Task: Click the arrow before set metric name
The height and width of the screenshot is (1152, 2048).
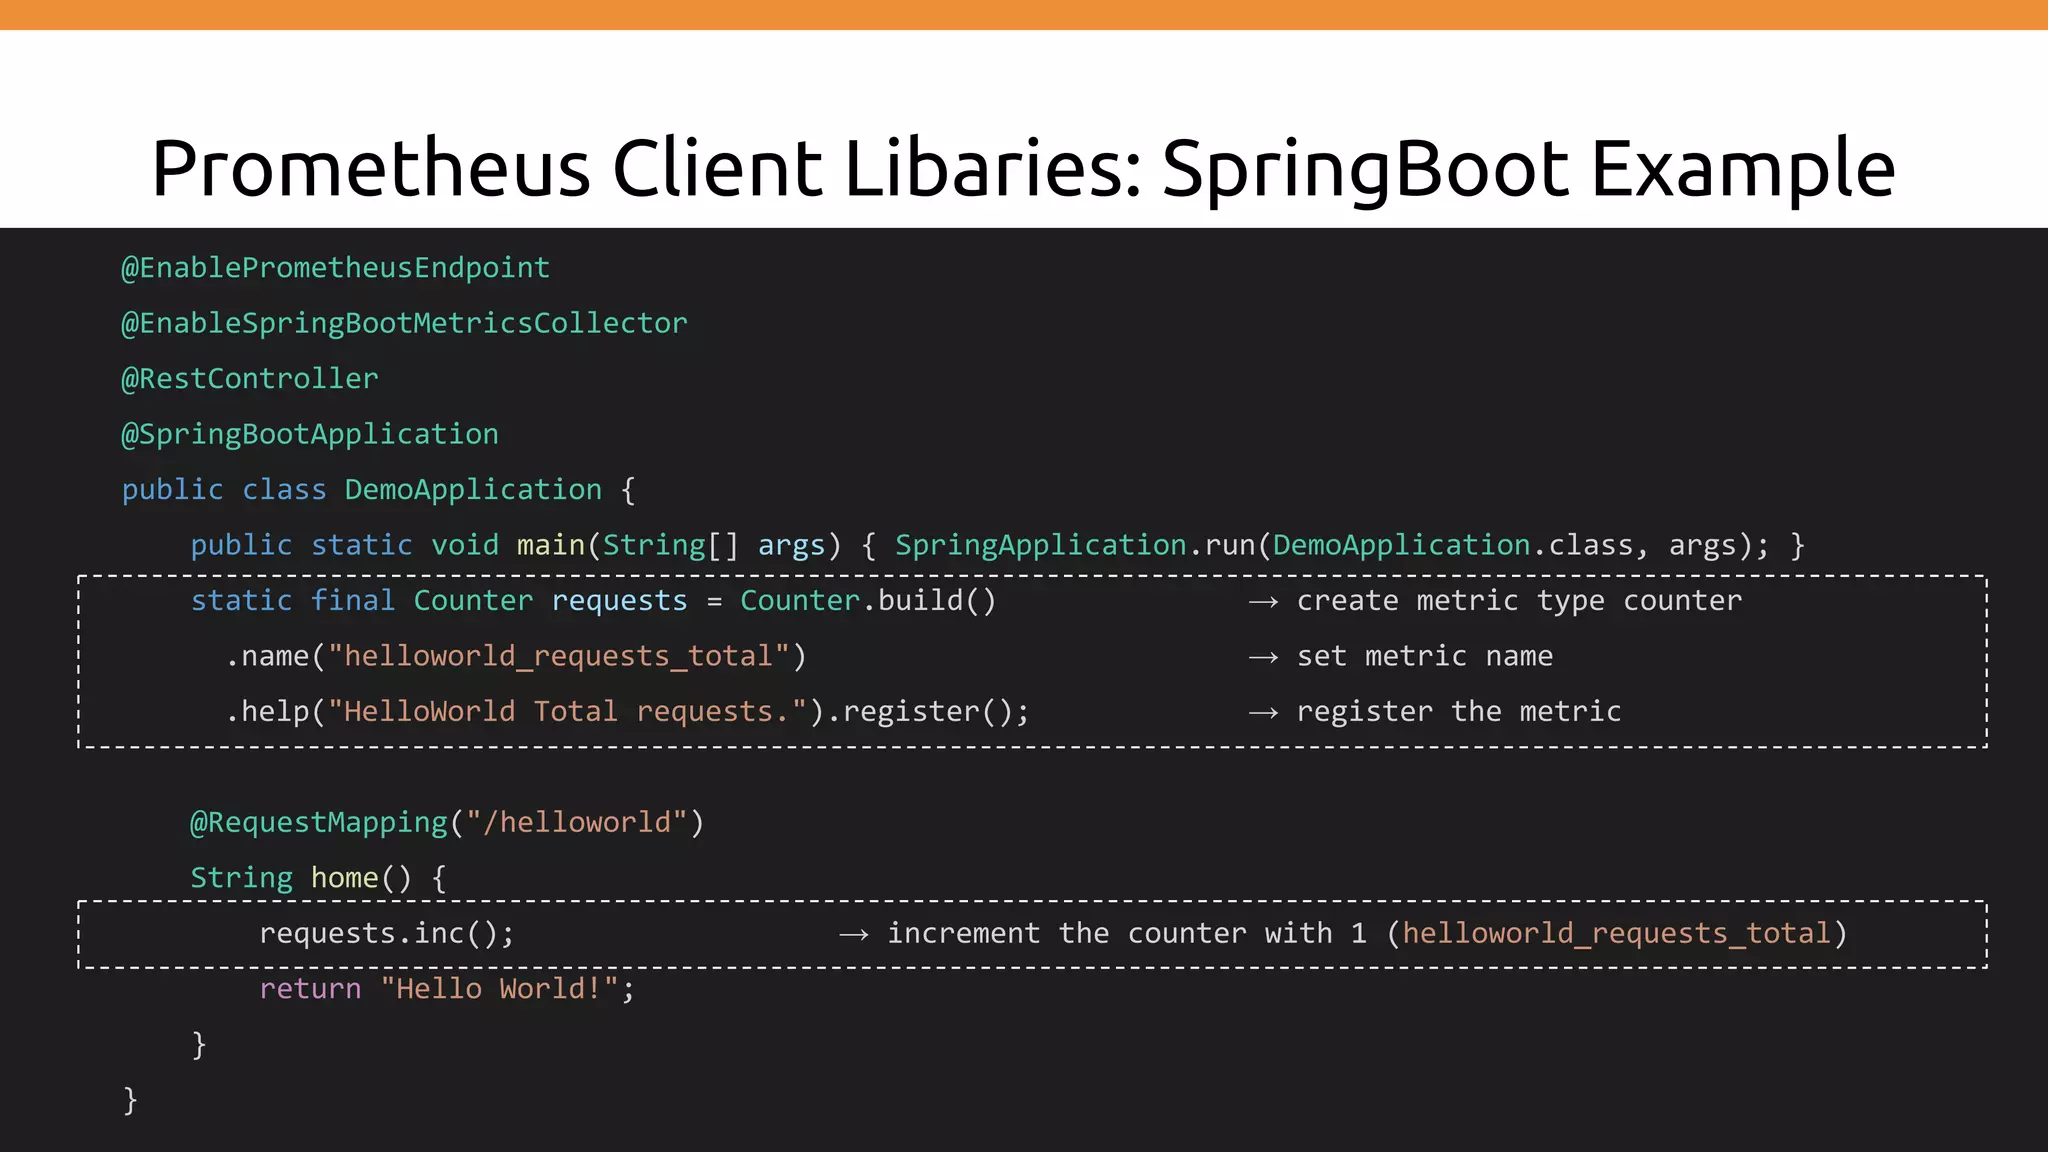Action: (1263, 657)
